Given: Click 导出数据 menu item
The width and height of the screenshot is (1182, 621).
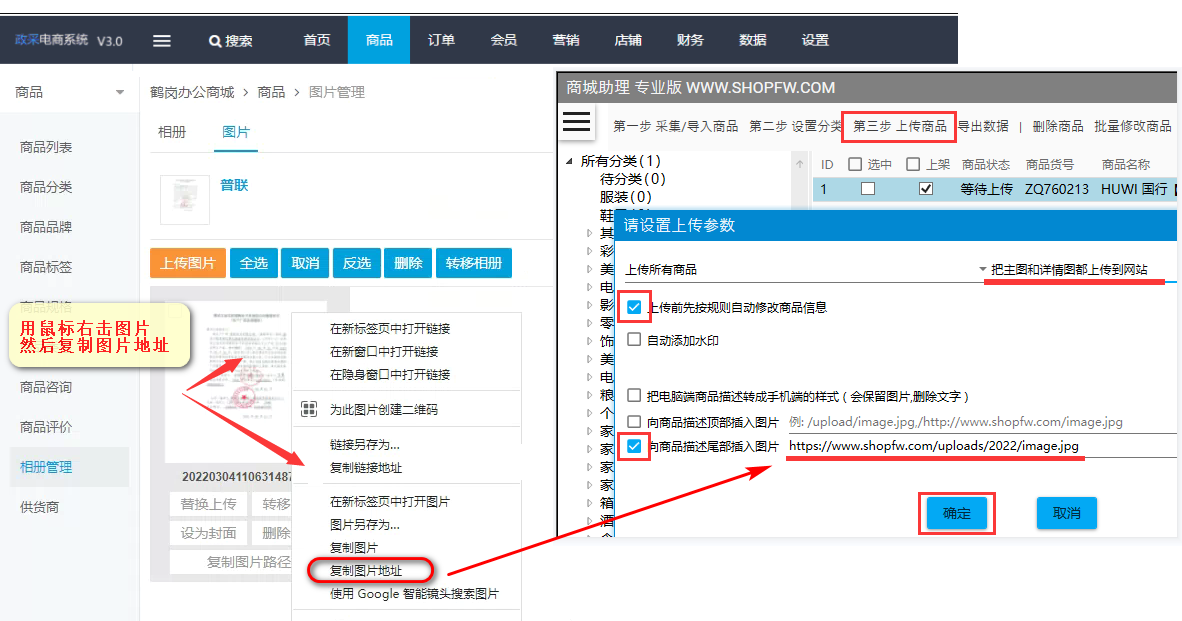Looking at the screenshot, I should (x=983, y=127).
